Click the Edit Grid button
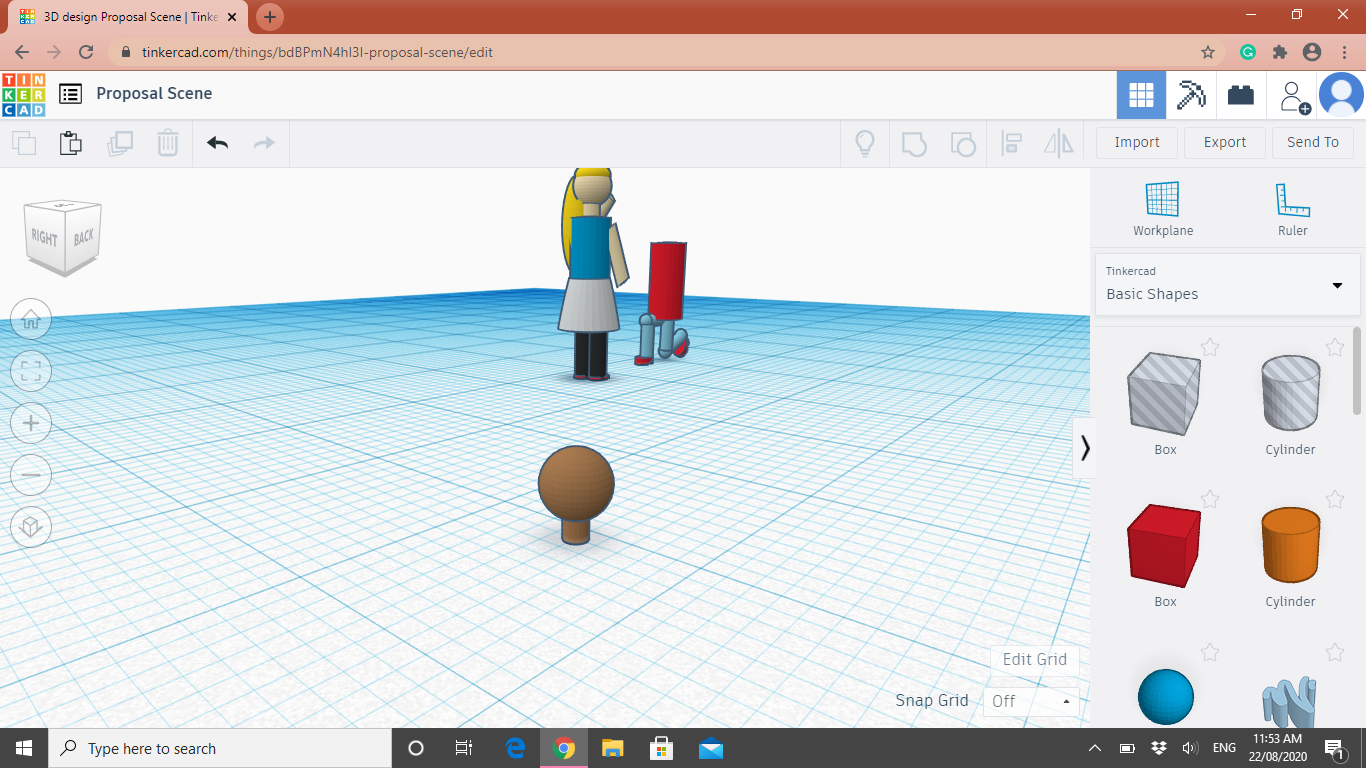The image size is (1366, 768). [1035, 659]
